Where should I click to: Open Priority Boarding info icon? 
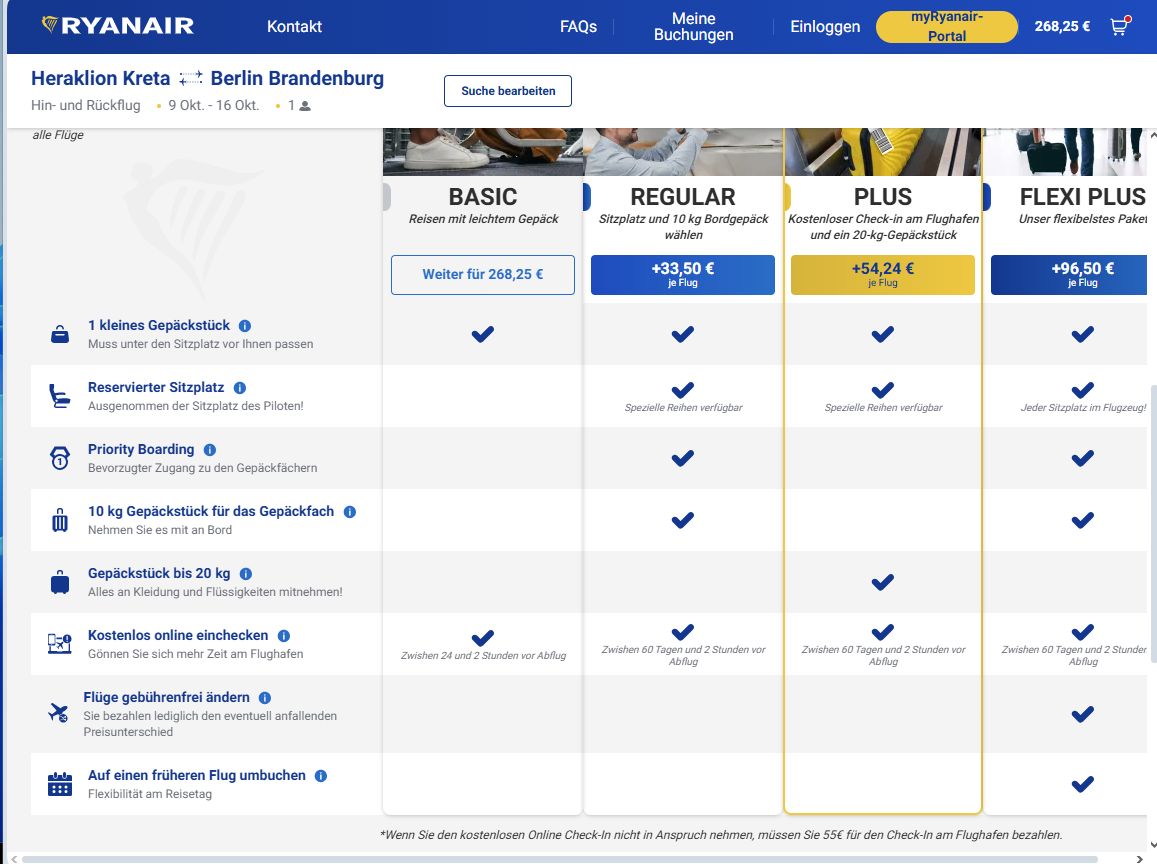point(210,450)
